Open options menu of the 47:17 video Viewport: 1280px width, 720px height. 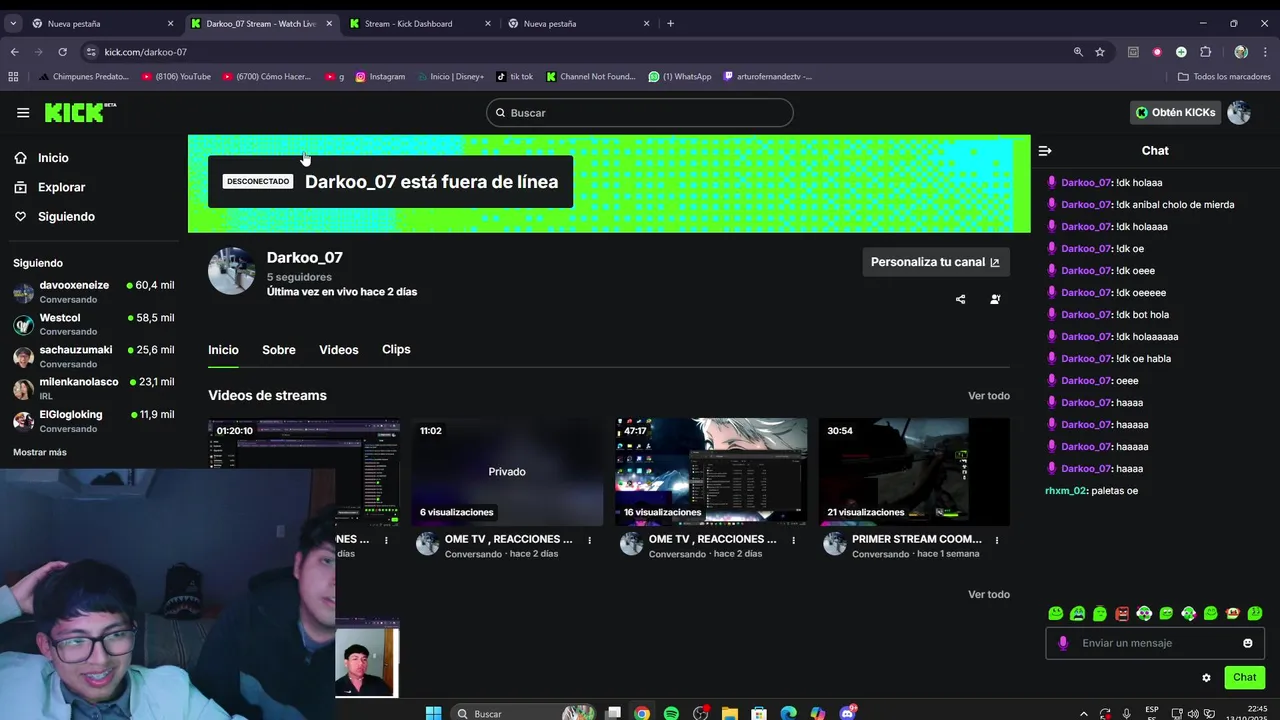794,540
